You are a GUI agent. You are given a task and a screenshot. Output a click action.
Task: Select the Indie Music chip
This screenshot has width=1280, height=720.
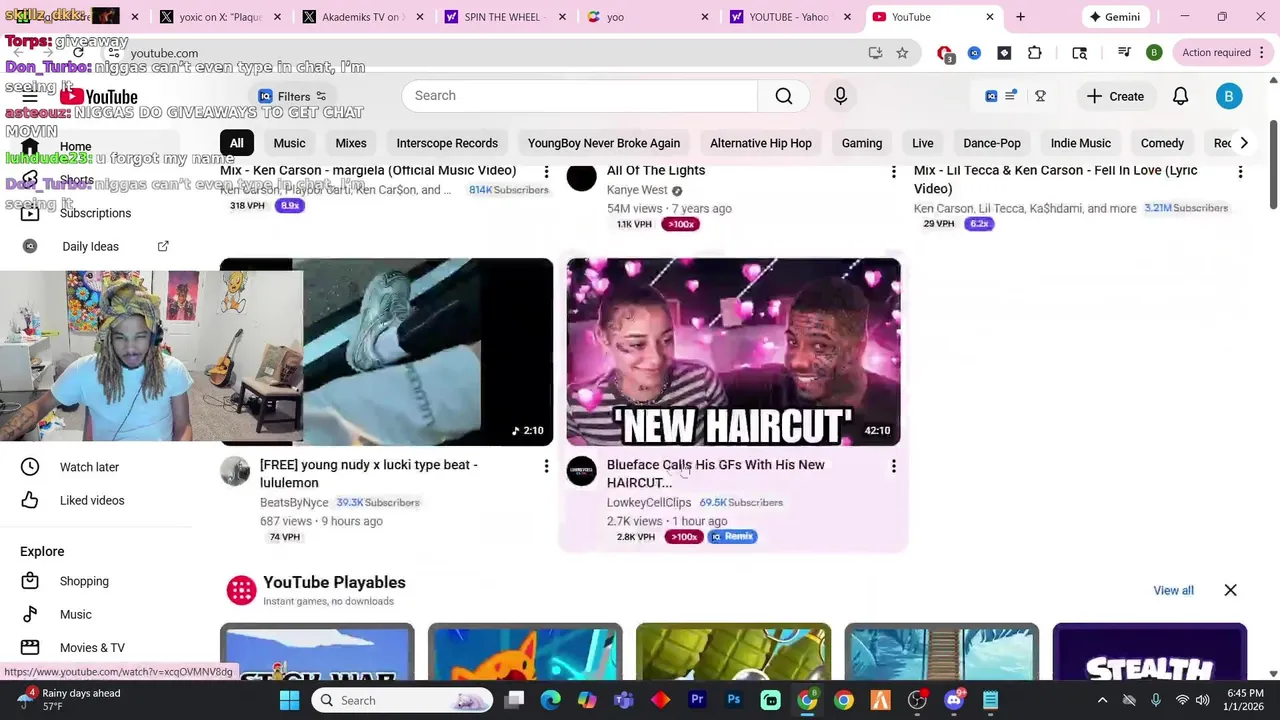click(1081, 143)
